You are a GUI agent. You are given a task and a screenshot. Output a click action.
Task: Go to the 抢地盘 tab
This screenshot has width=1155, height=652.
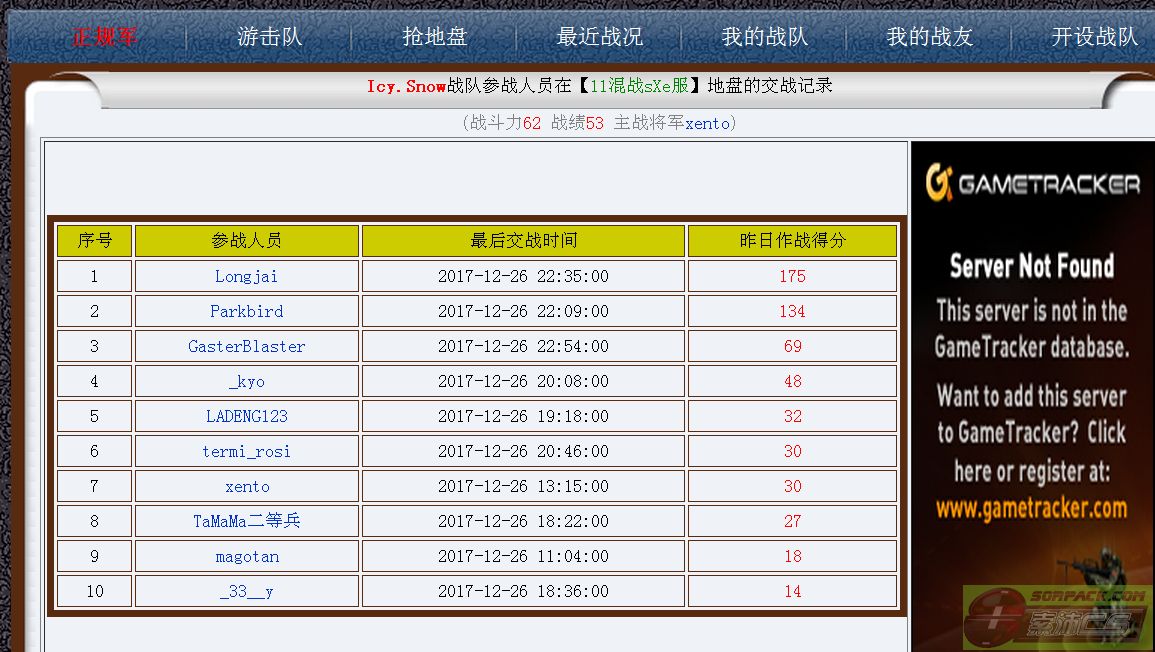coord(435,36)
